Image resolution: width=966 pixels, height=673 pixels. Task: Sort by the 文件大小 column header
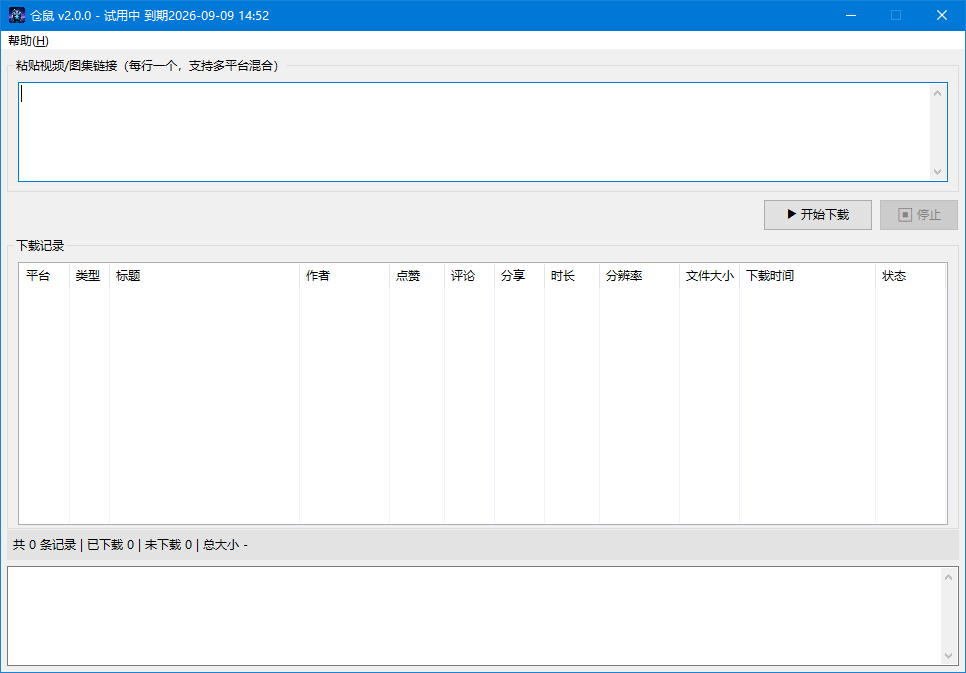(710, 276)
